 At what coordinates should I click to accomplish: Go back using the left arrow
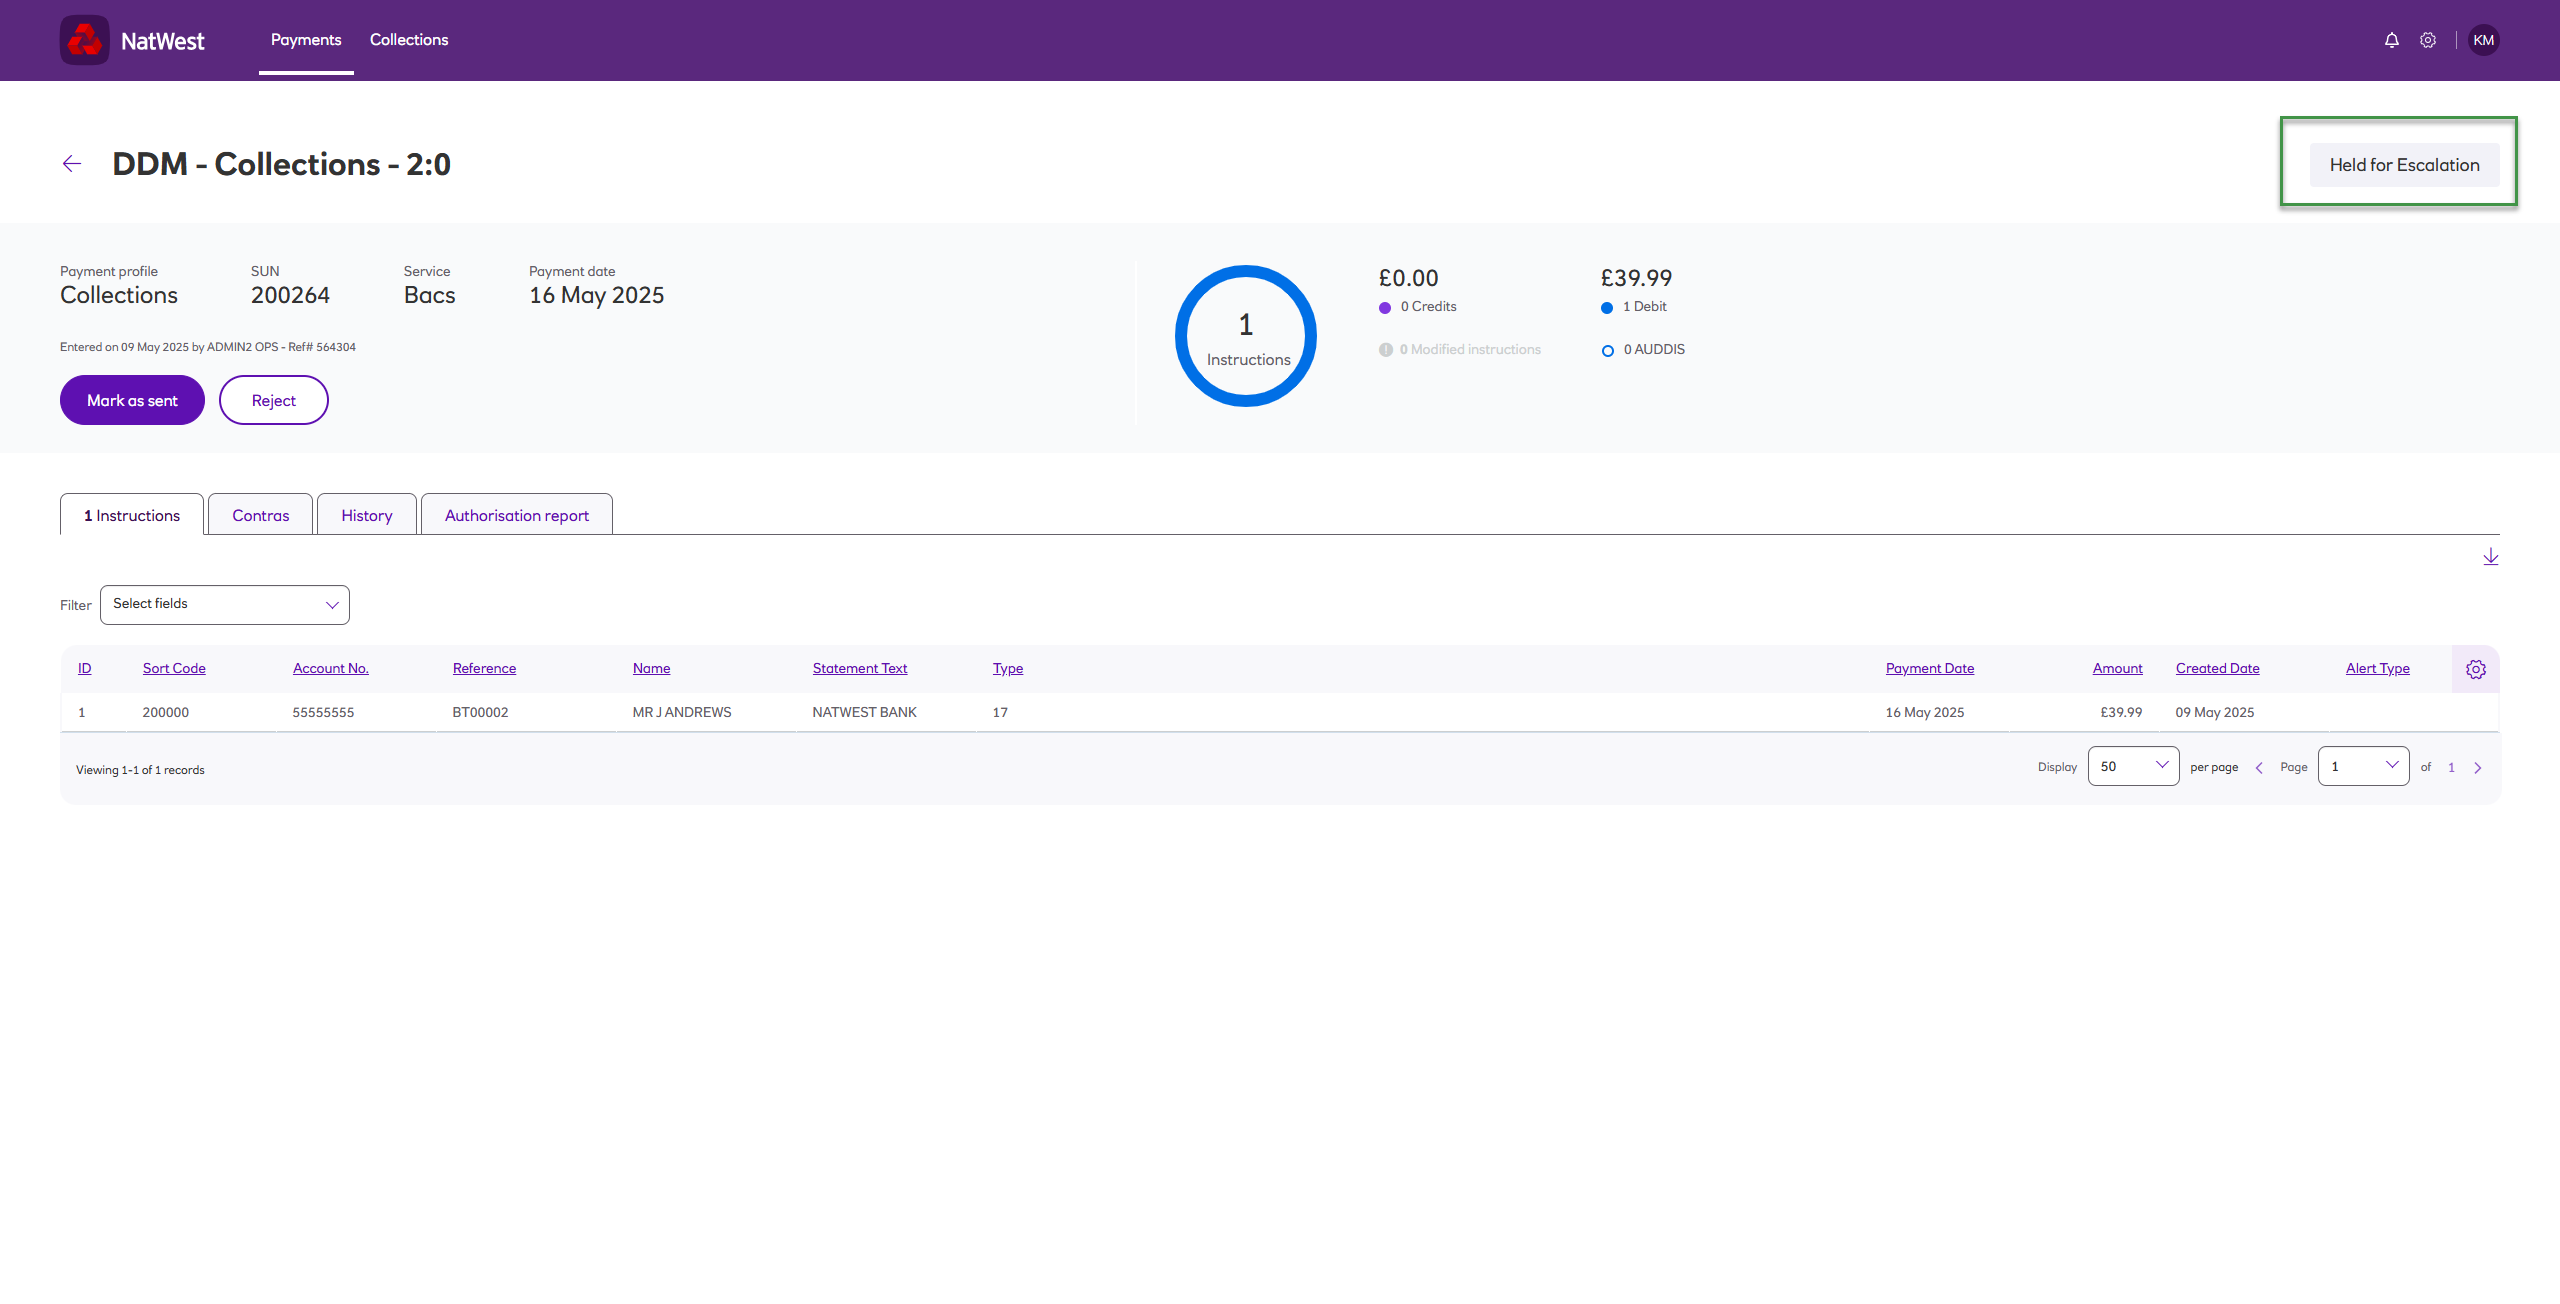72,164
